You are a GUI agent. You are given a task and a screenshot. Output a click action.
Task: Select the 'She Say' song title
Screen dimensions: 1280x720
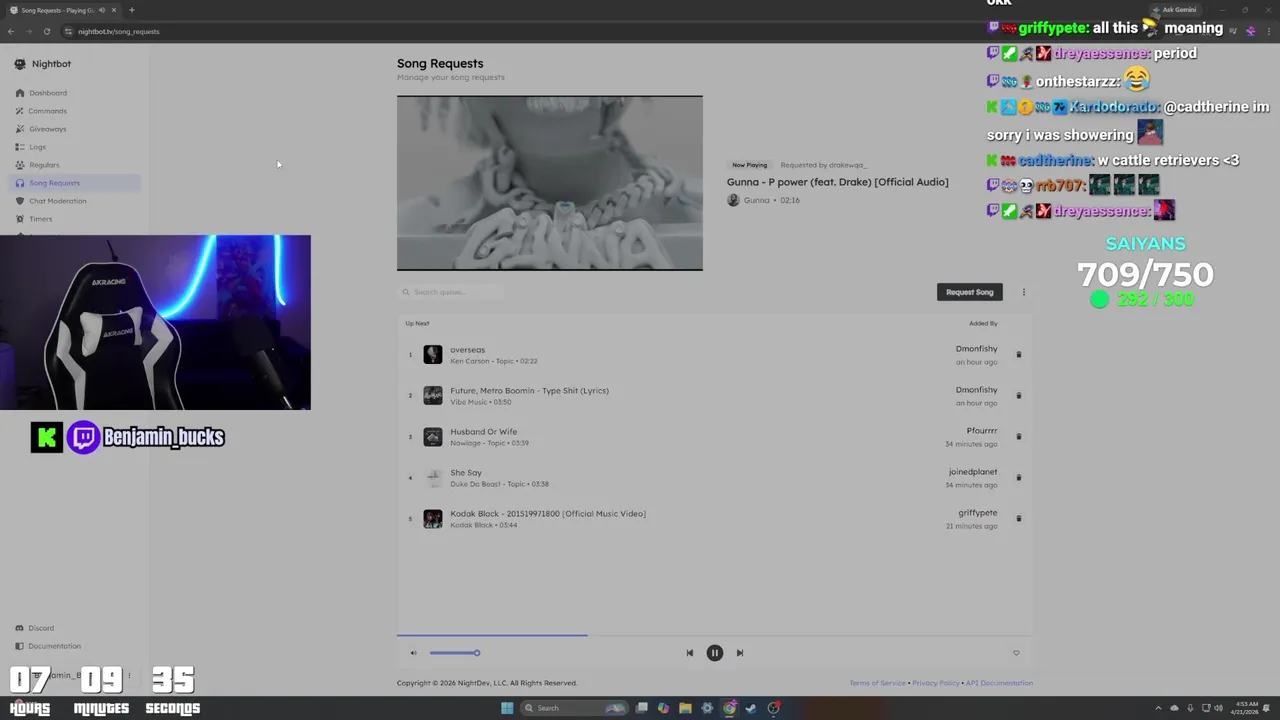pos(466,473)
